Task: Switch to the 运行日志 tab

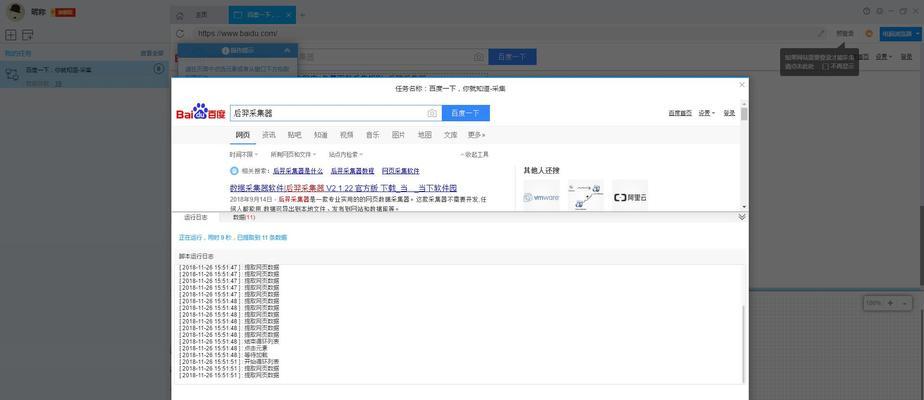Action: click(x=195, y=217)
